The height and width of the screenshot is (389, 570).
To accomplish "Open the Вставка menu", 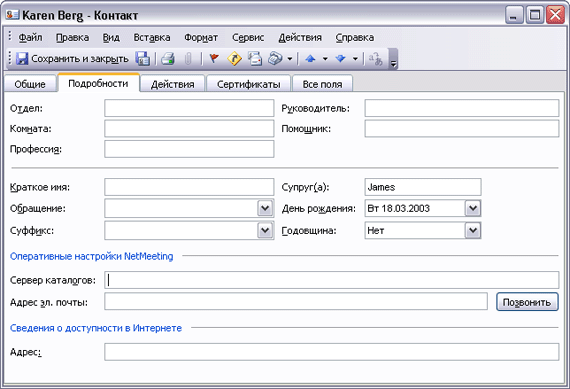I will pyautogui.click(x=152, y=37).
